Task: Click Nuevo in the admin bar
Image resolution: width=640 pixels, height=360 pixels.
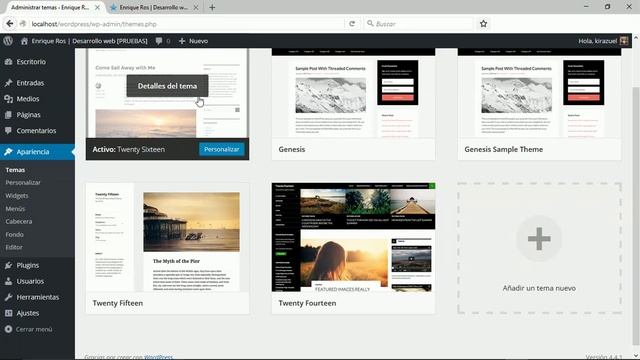Action: [x=198, y=41]
